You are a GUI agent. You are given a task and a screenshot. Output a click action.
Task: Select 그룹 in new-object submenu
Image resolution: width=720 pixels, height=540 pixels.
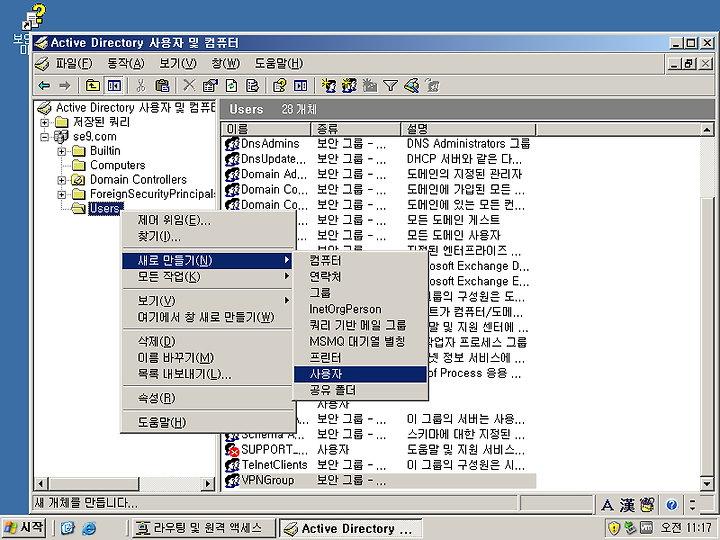tap(360, 293)
